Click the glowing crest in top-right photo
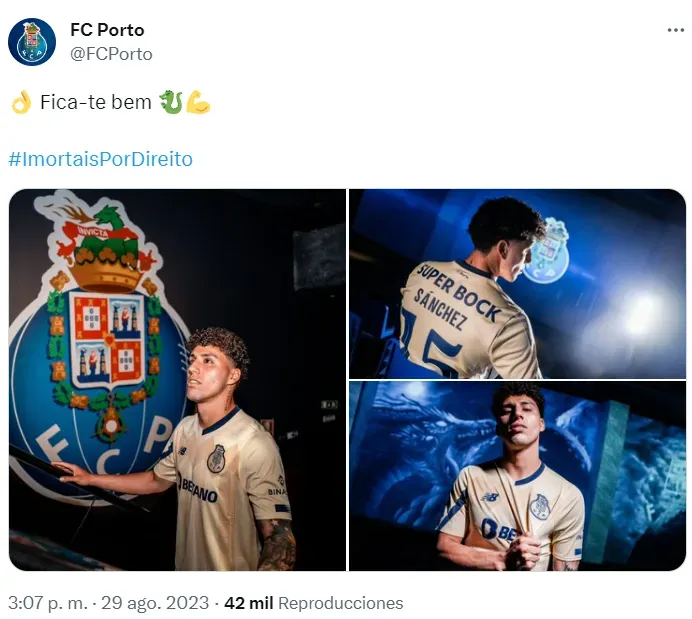The image size is (692, 619). point(546,255)
